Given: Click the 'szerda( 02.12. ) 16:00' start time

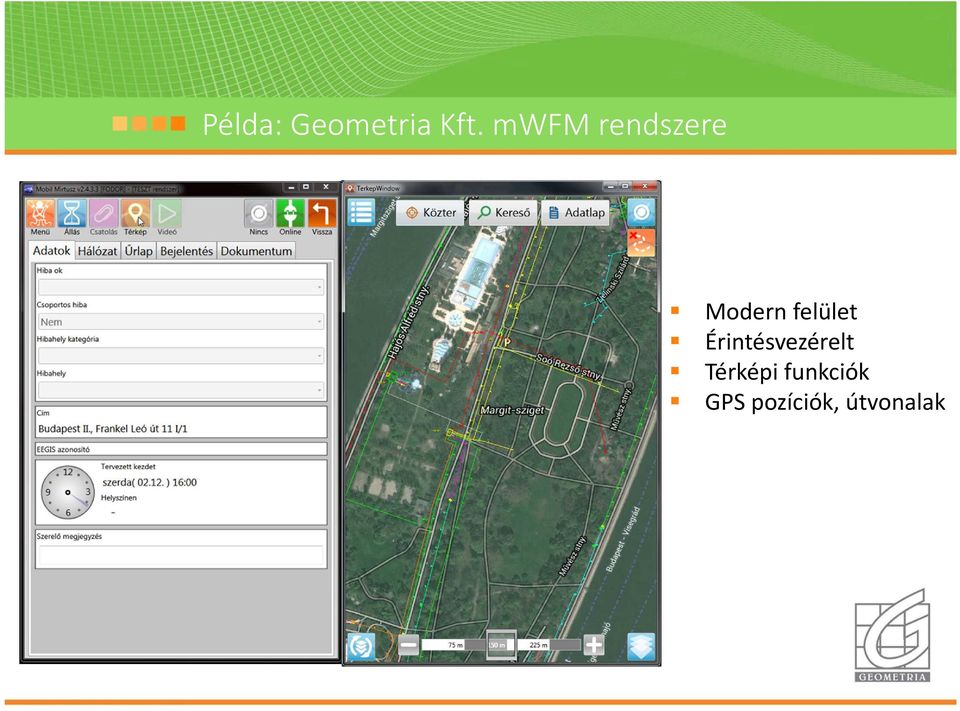Looking at the screenshot, I should (149, 483).
